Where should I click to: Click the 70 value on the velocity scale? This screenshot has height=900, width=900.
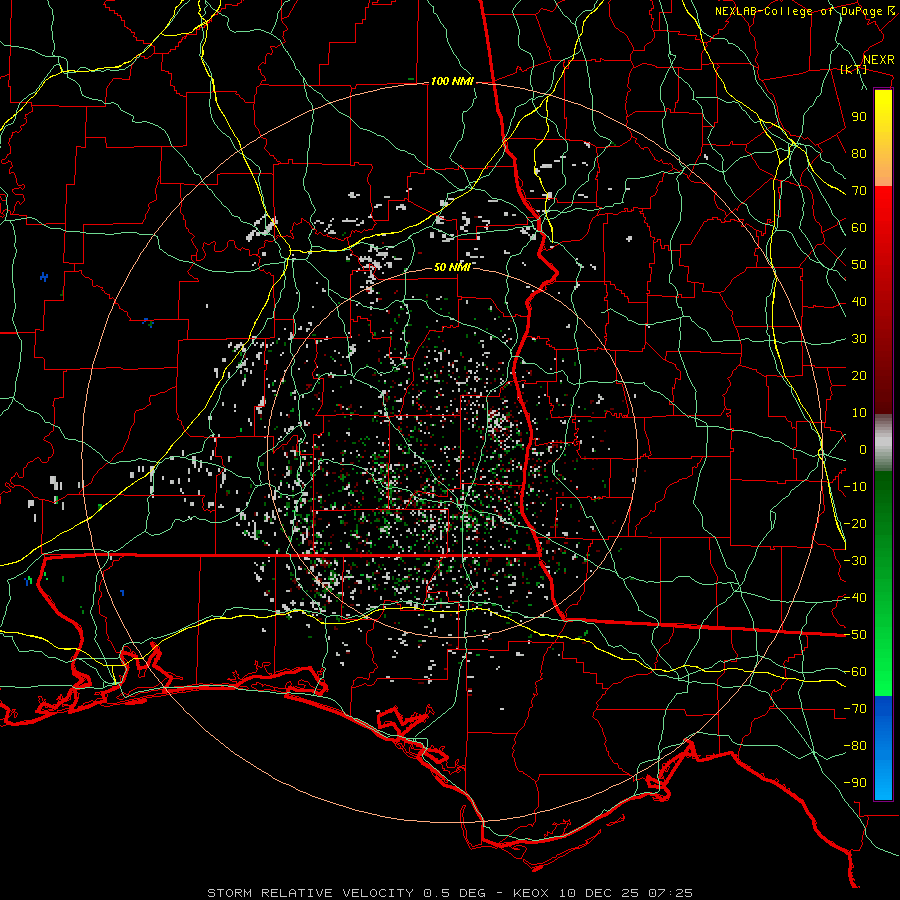859,191
